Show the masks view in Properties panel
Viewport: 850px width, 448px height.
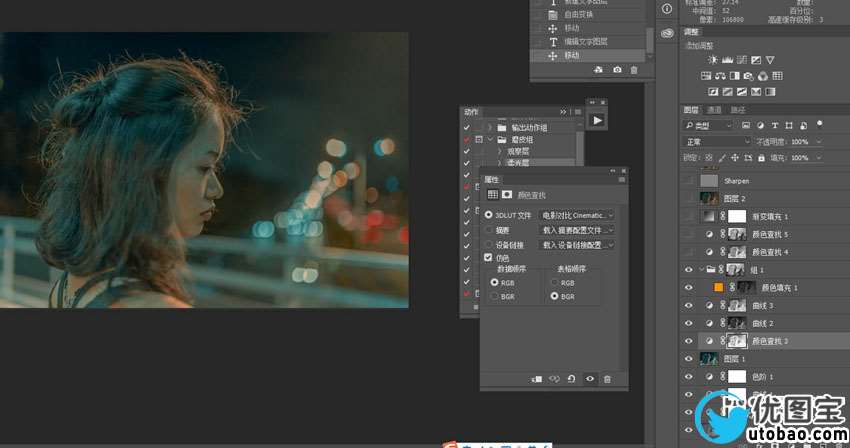coord(507,194)
